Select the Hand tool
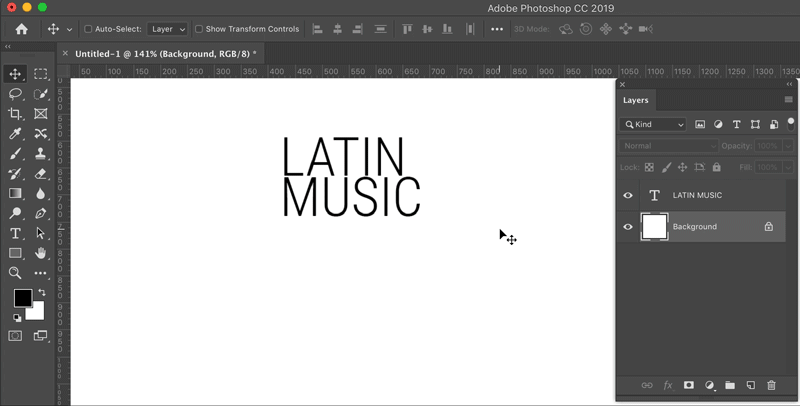The image size is (800, 406). (41, 253)
